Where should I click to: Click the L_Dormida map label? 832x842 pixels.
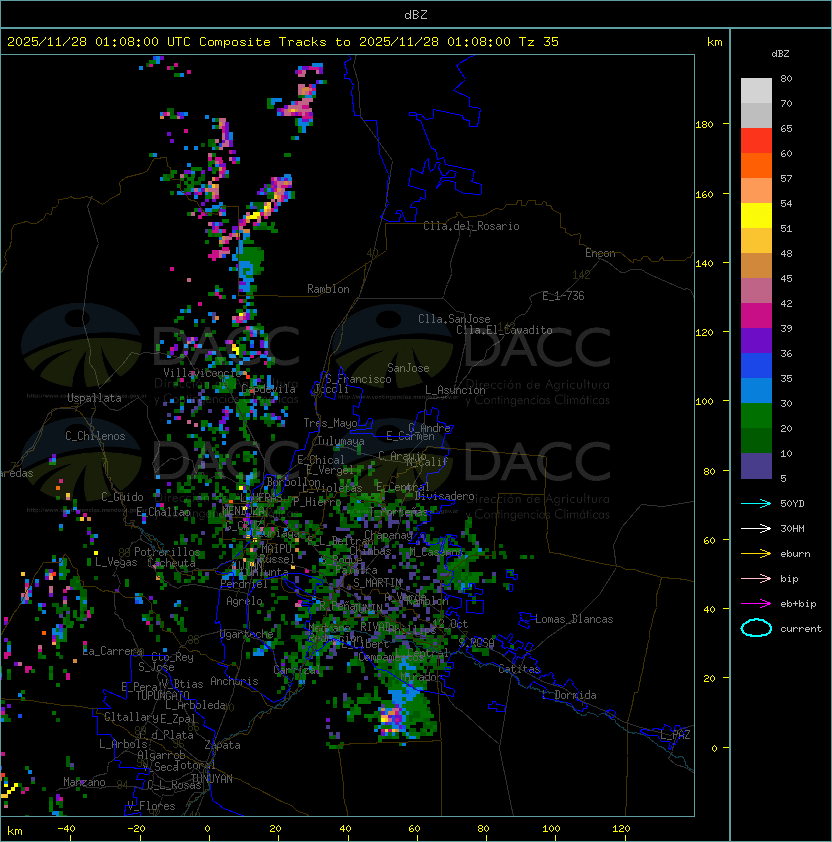coord(569,695)
